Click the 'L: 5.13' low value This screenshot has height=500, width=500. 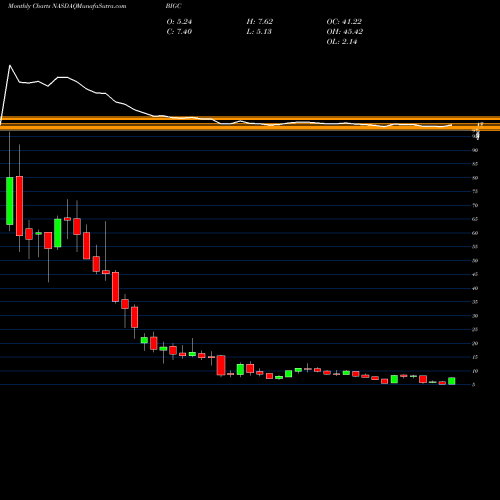point(259,32)
